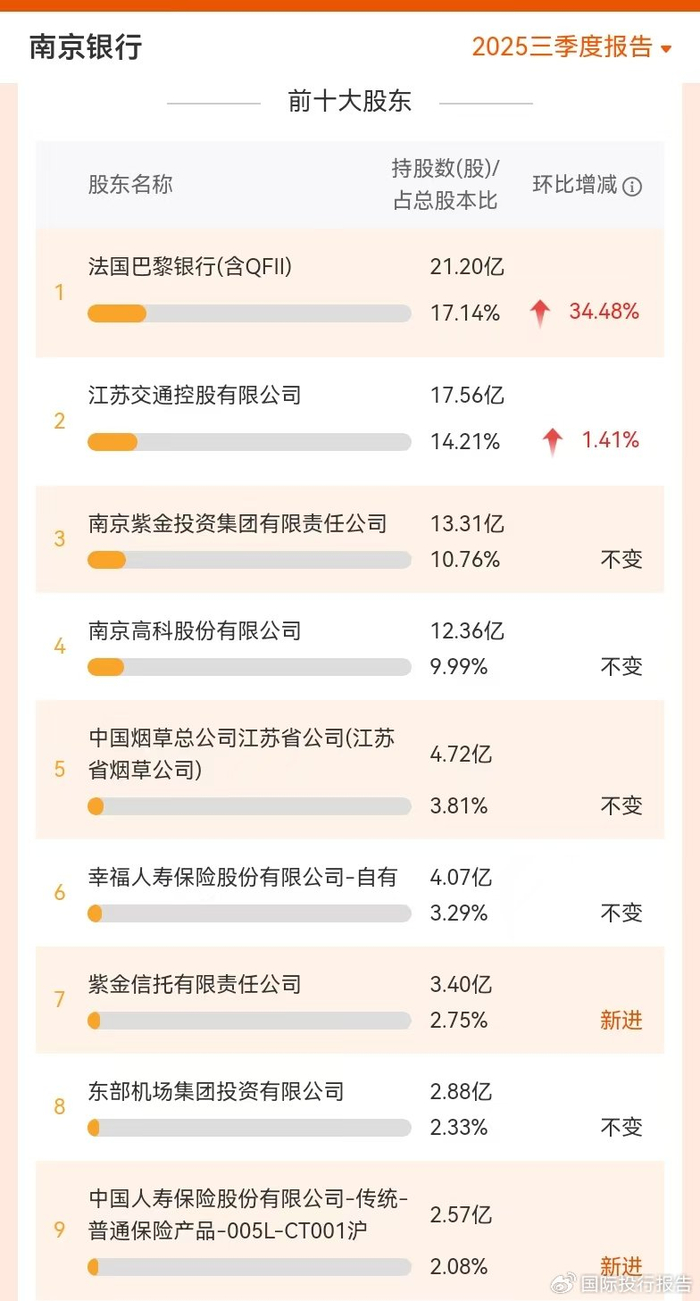Click red up arrow beside 1.41%

[552, 441]
